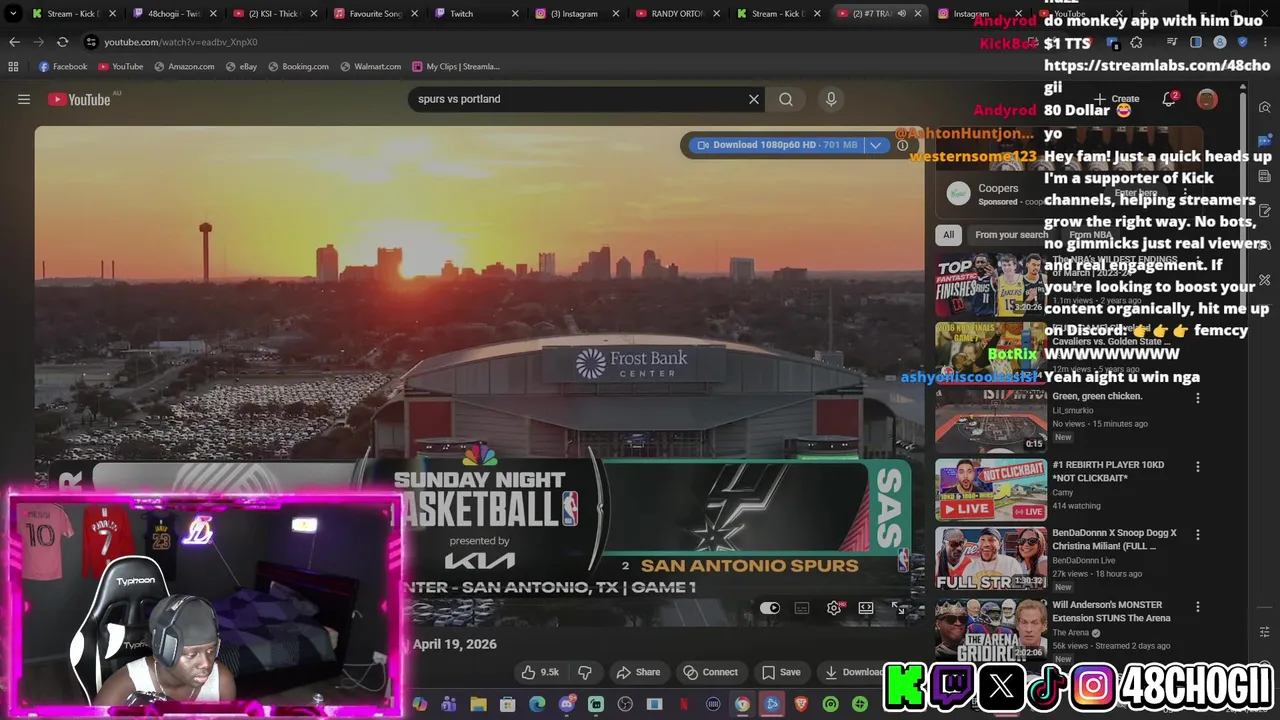The image size is (1280, 720).
Task: Open NBA's Wildest Endings video thumbnail
Action: [990, 285]
